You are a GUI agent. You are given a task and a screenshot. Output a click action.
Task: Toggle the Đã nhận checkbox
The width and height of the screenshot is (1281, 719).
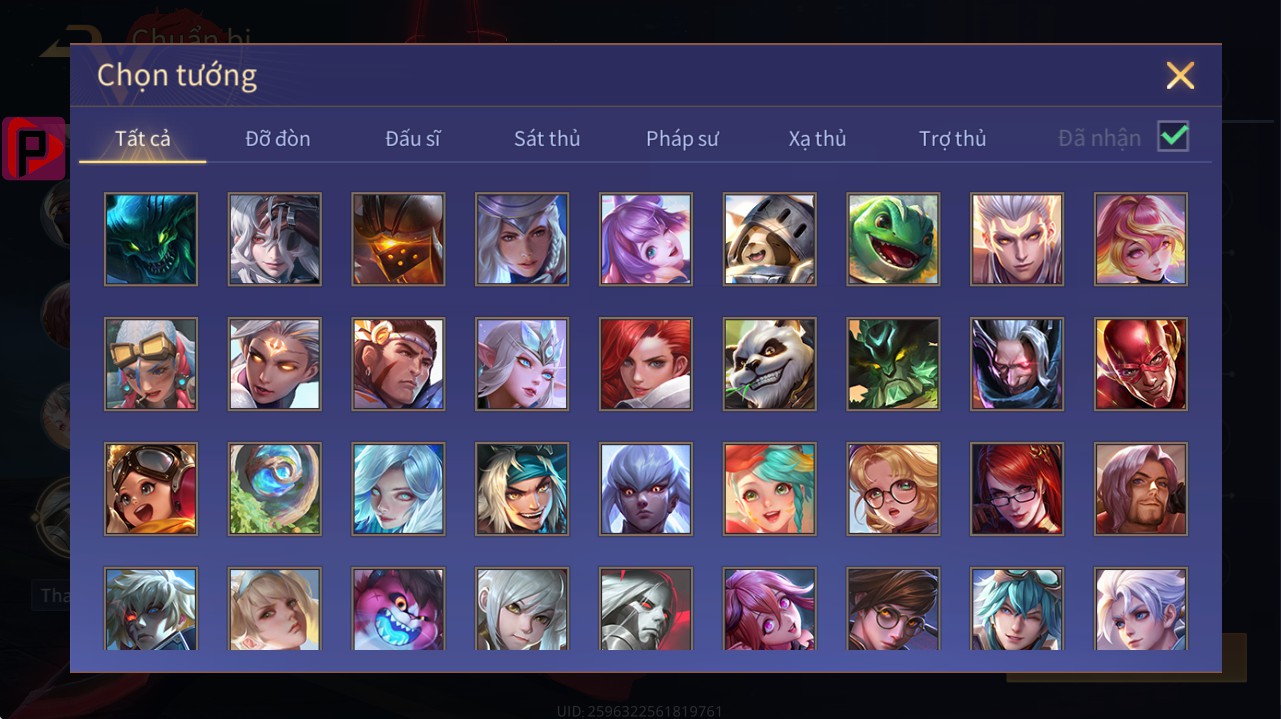[x=1173, y=136]
